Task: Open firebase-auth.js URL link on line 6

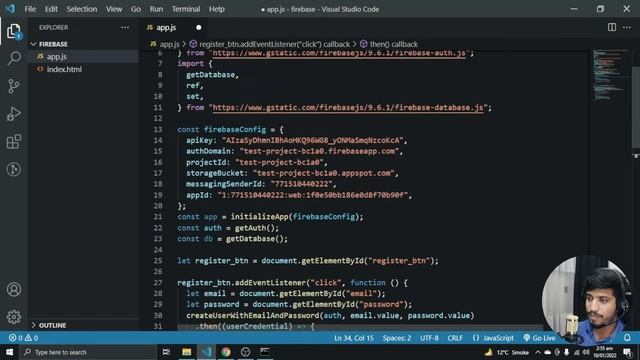Action: click(339, 53)
